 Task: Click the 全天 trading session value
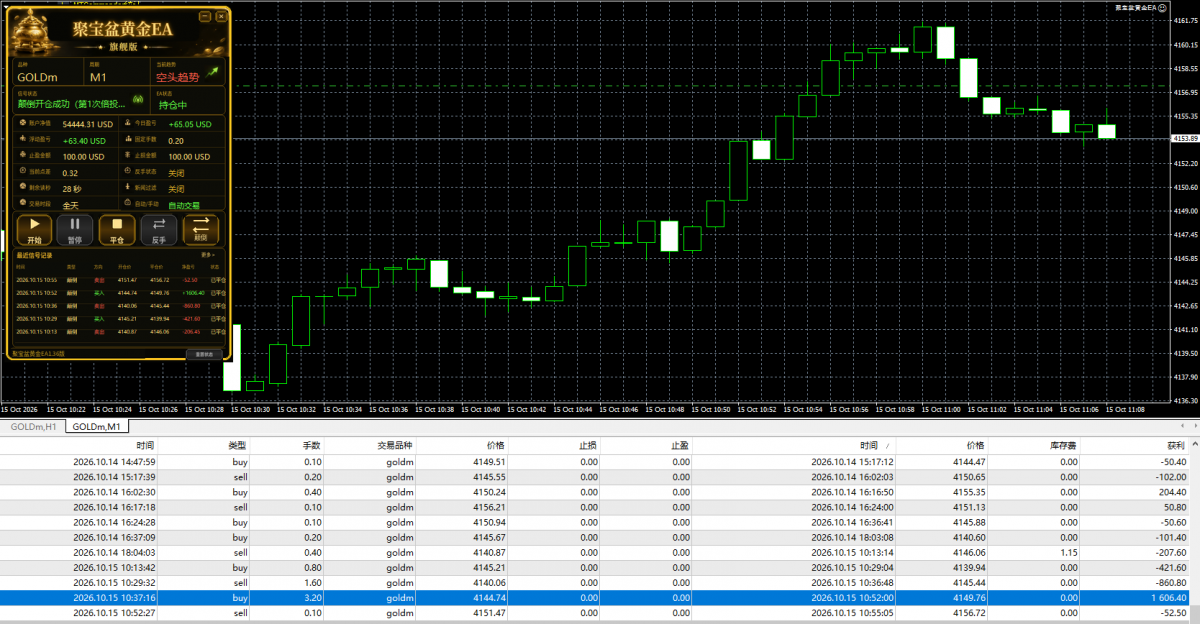70,205
